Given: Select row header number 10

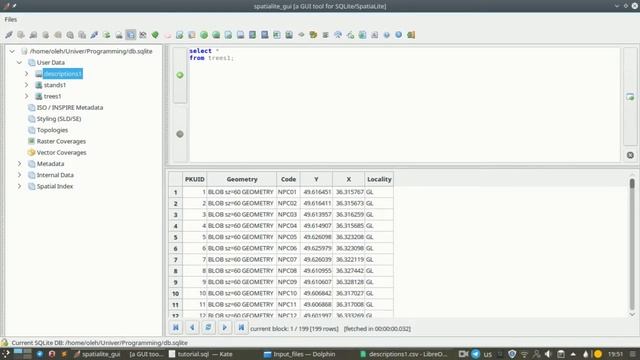Looking at the screenshot, I should tap(176, 293).
